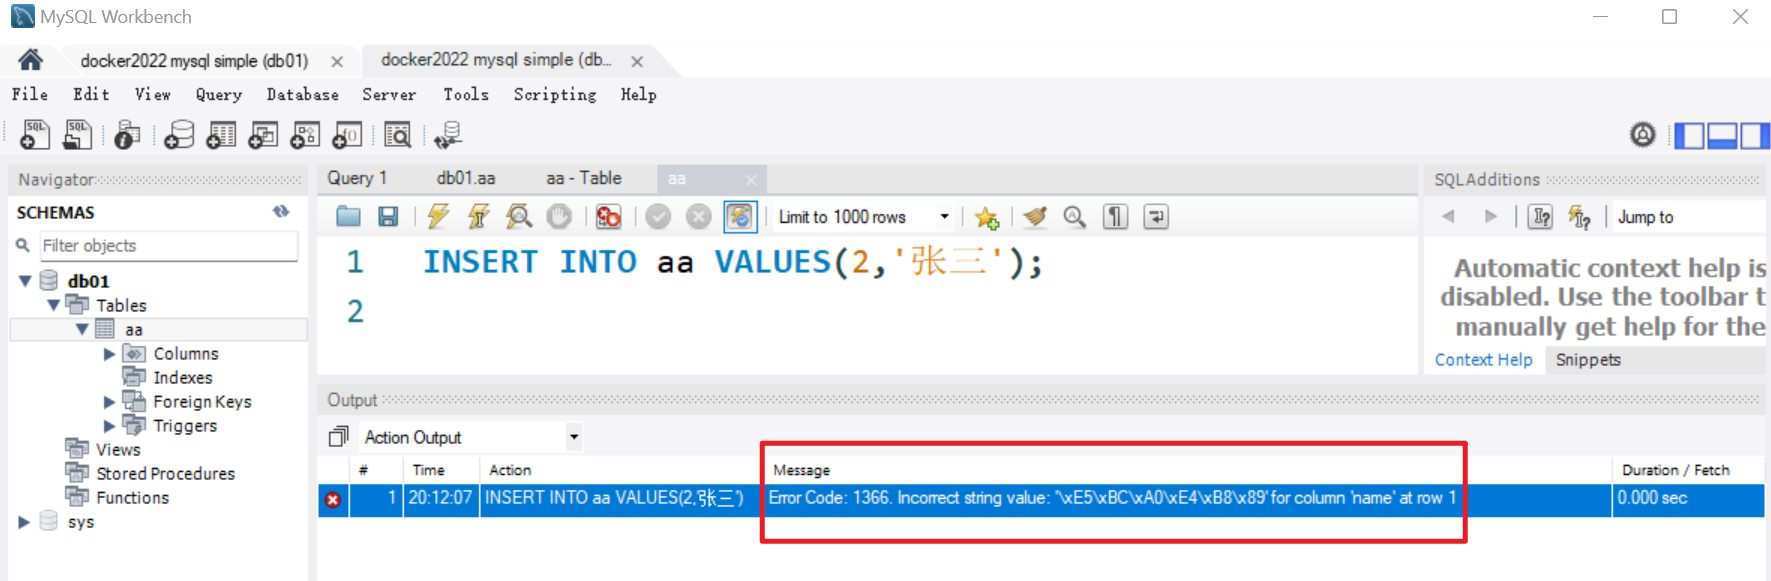Viewport: 1771px width, 581px height.
Task: Switch to the Query 1 tab
Action: pos(357,178)
